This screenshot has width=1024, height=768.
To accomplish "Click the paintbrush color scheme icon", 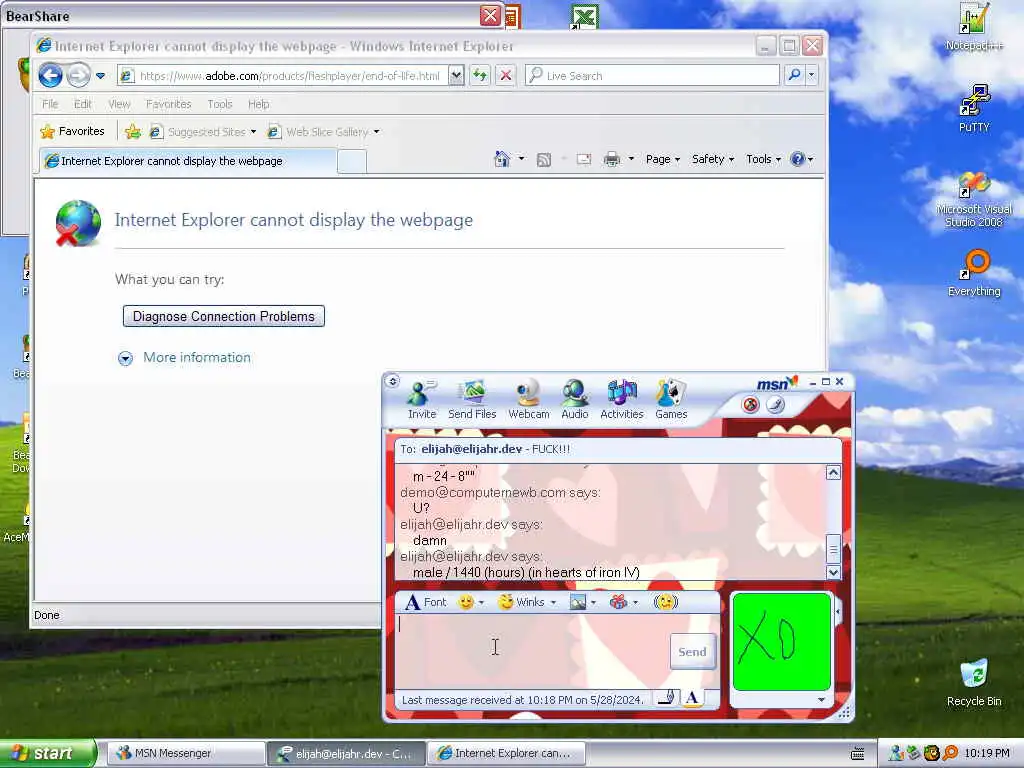I will 775,405.
